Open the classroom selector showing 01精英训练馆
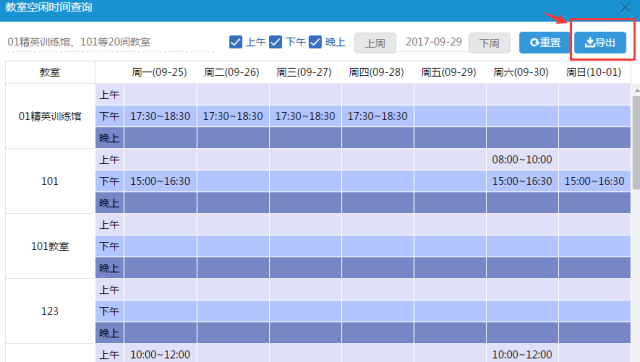The height and width of the screenshot is (362, 640). pos(110,42)
